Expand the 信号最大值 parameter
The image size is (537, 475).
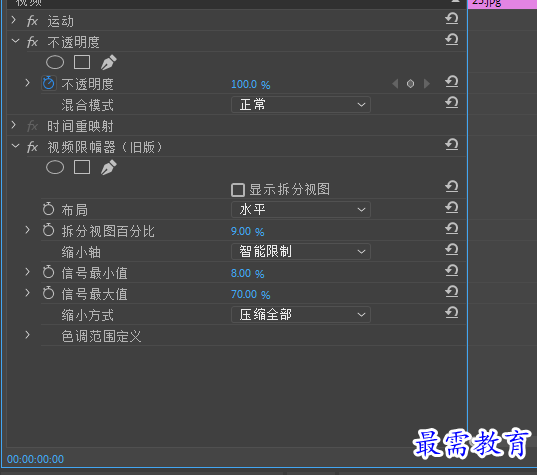click(28, 293)
